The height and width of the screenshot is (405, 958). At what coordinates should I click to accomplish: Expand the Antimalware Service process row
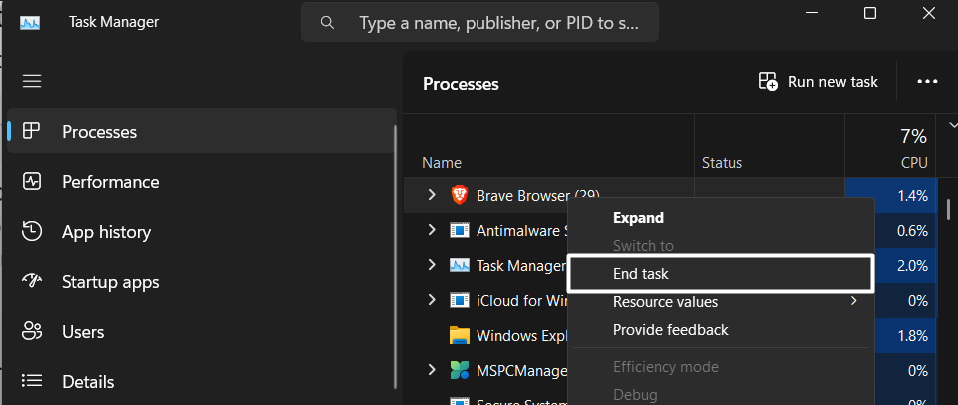click(432, 230)
